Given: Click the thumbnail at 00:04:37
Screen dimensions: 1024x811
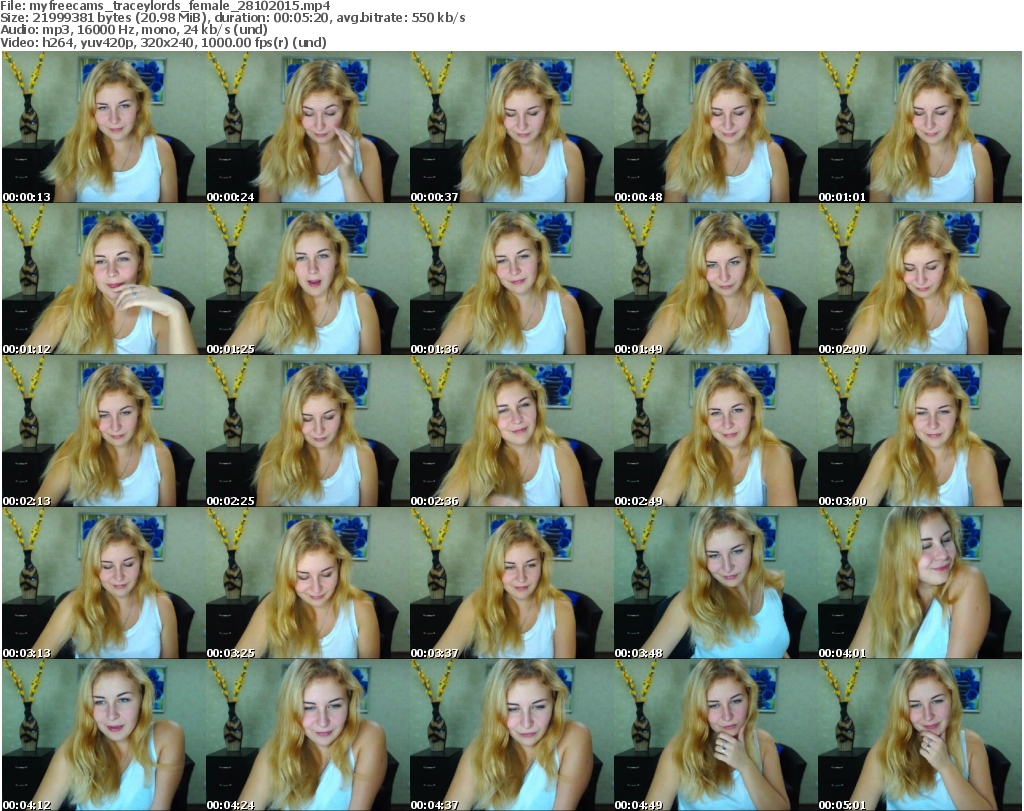Looking at the screenshot, I should click(511, 735).
